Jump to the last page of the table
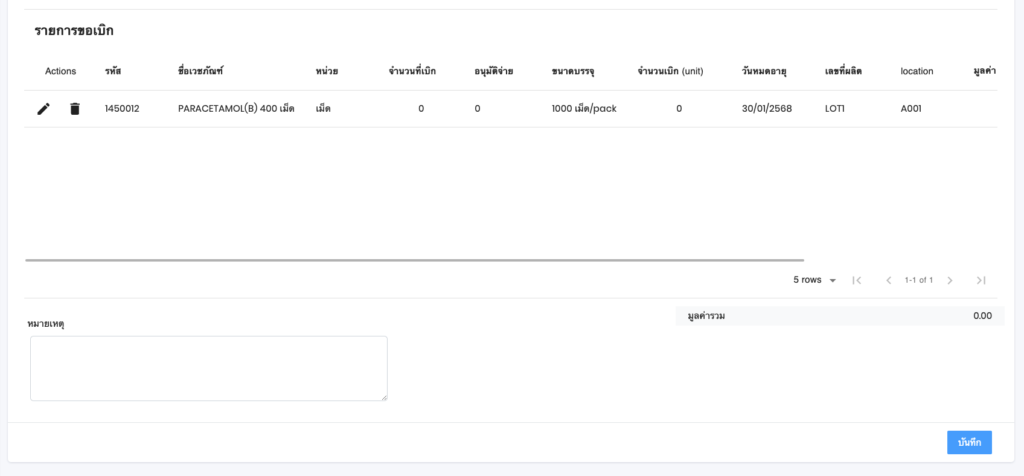 click(x=981, y=280)
